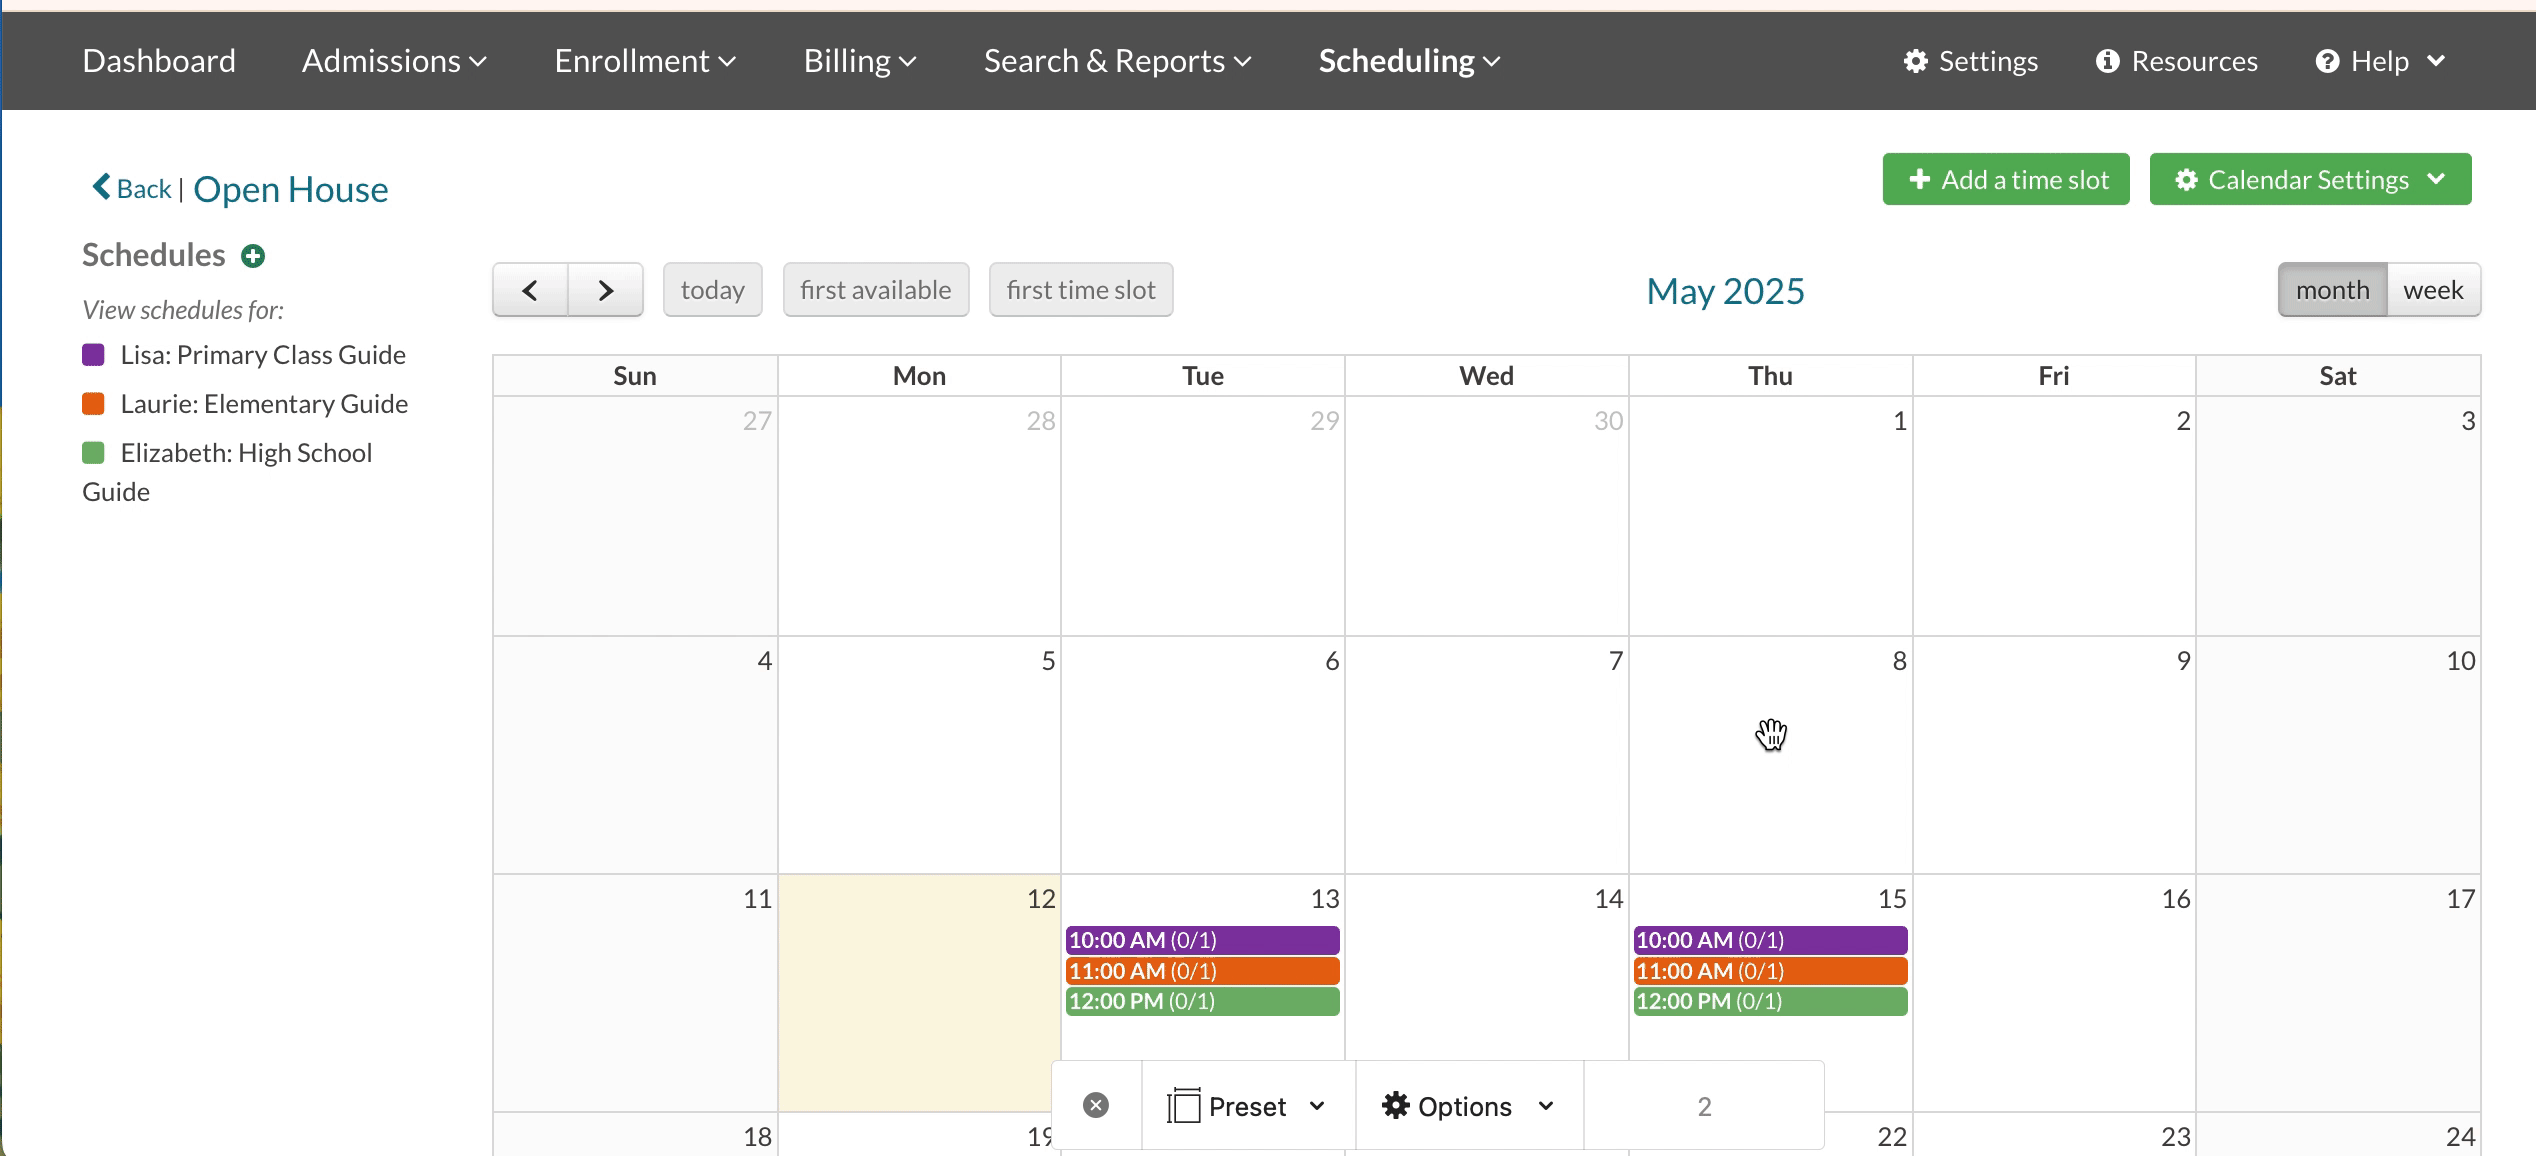
Task: Expand the Admissions navigation menu
Action: 394,61
